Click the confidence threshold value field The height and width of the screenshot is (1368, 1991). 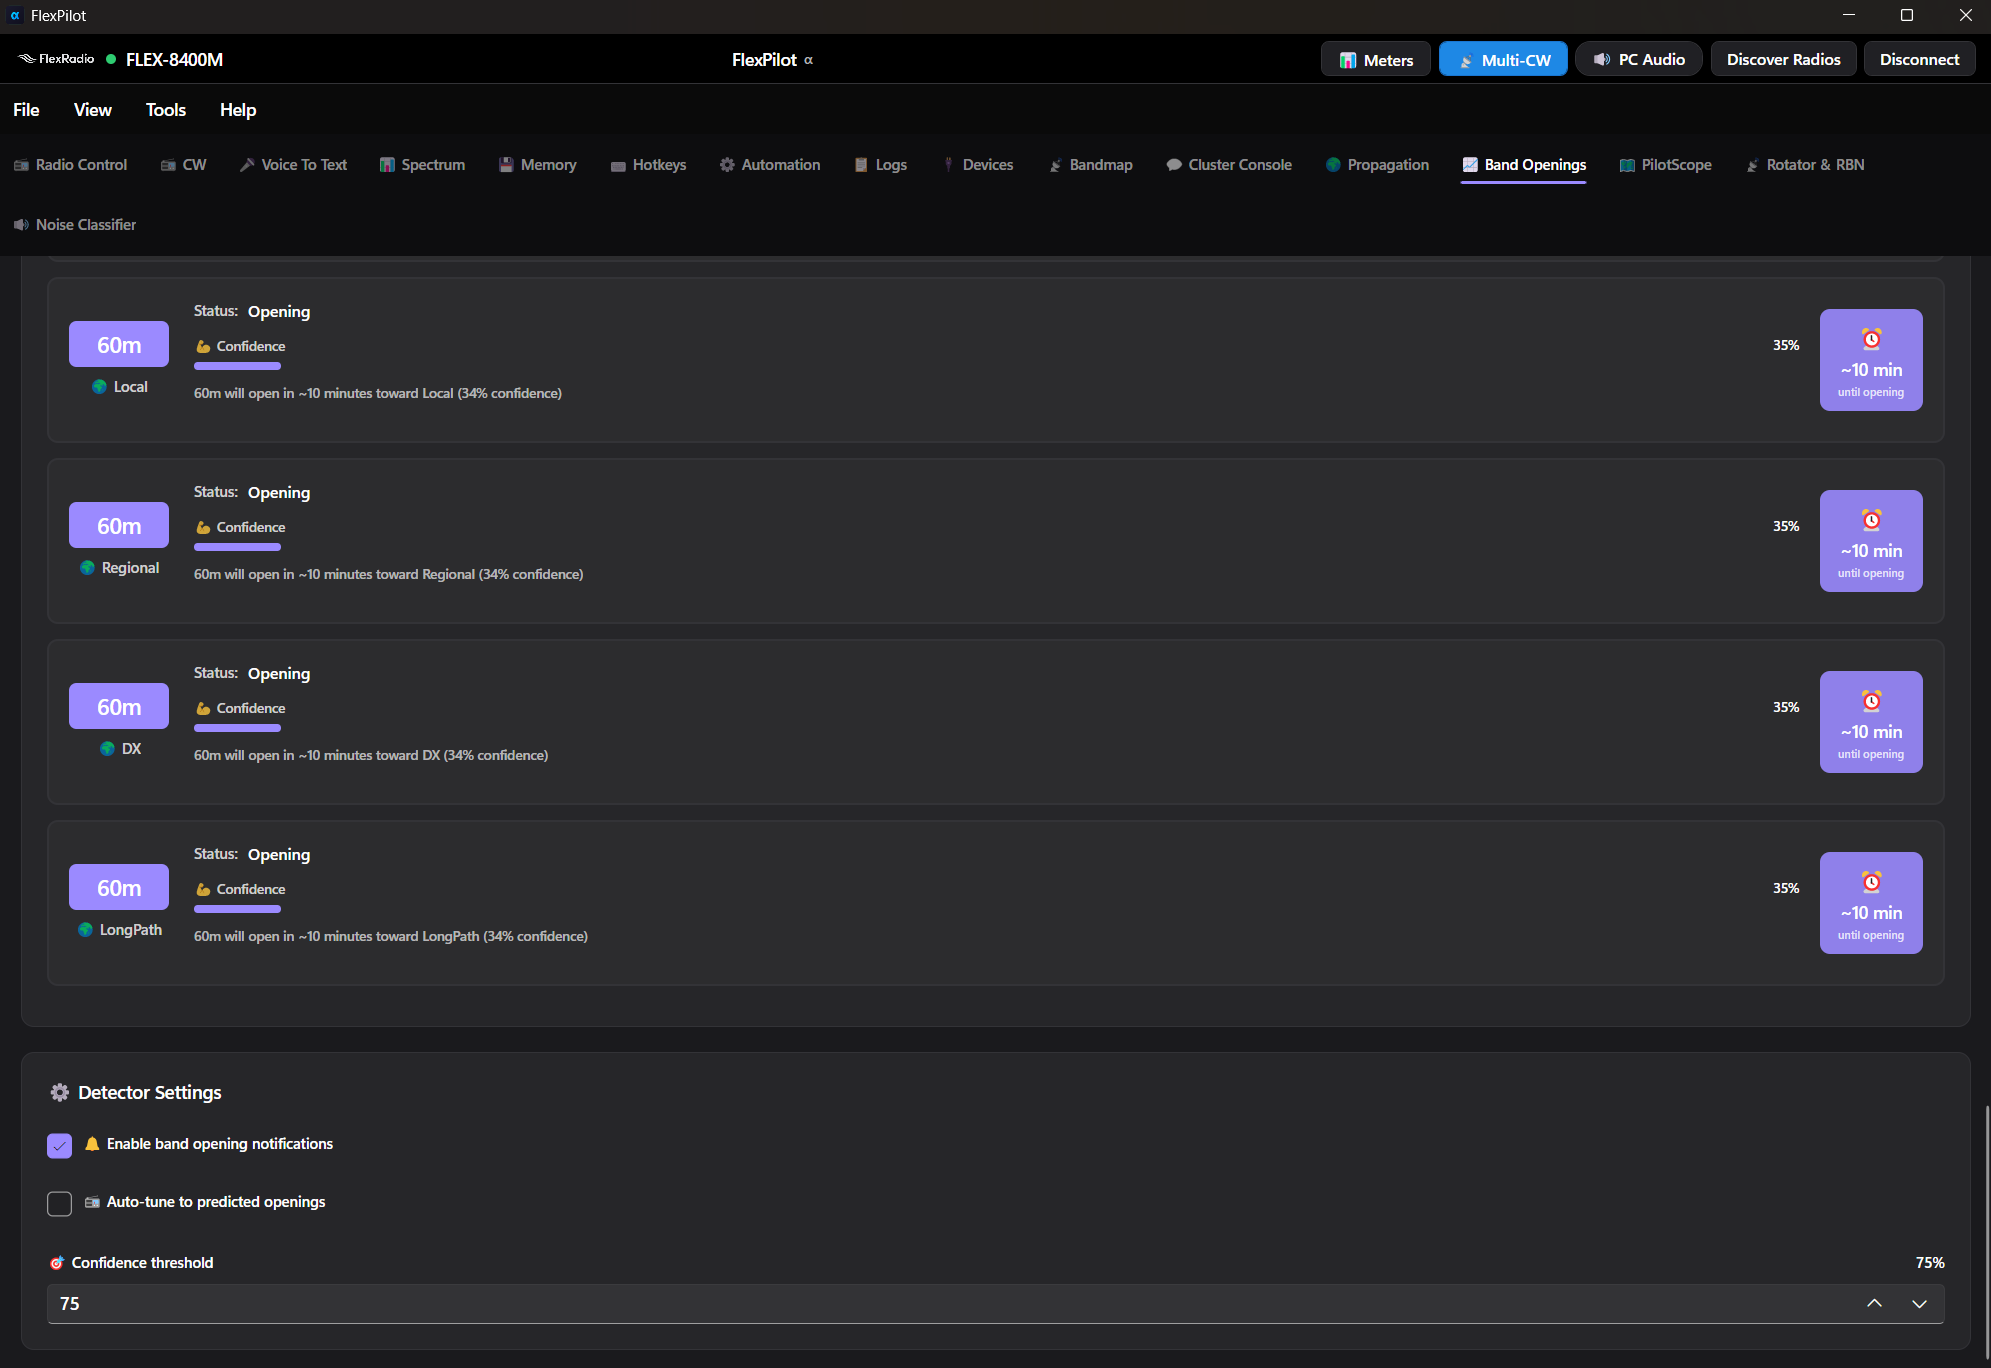900,1304
